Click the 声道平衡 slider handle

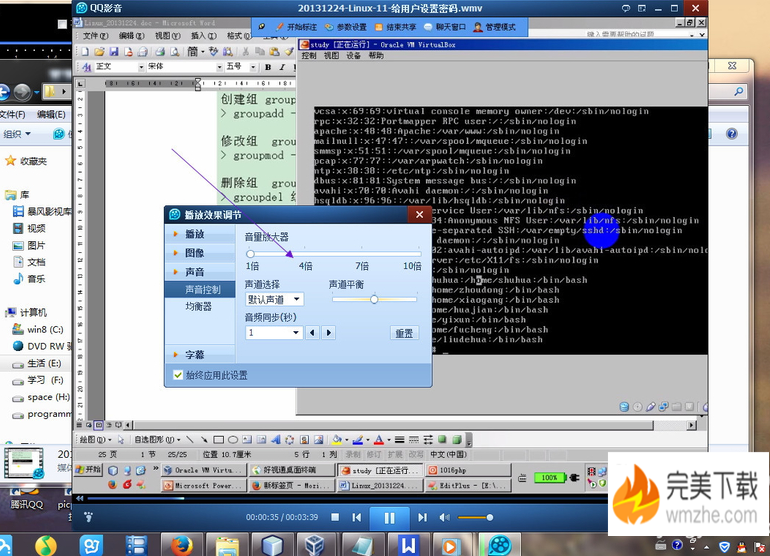click(374, 299)
